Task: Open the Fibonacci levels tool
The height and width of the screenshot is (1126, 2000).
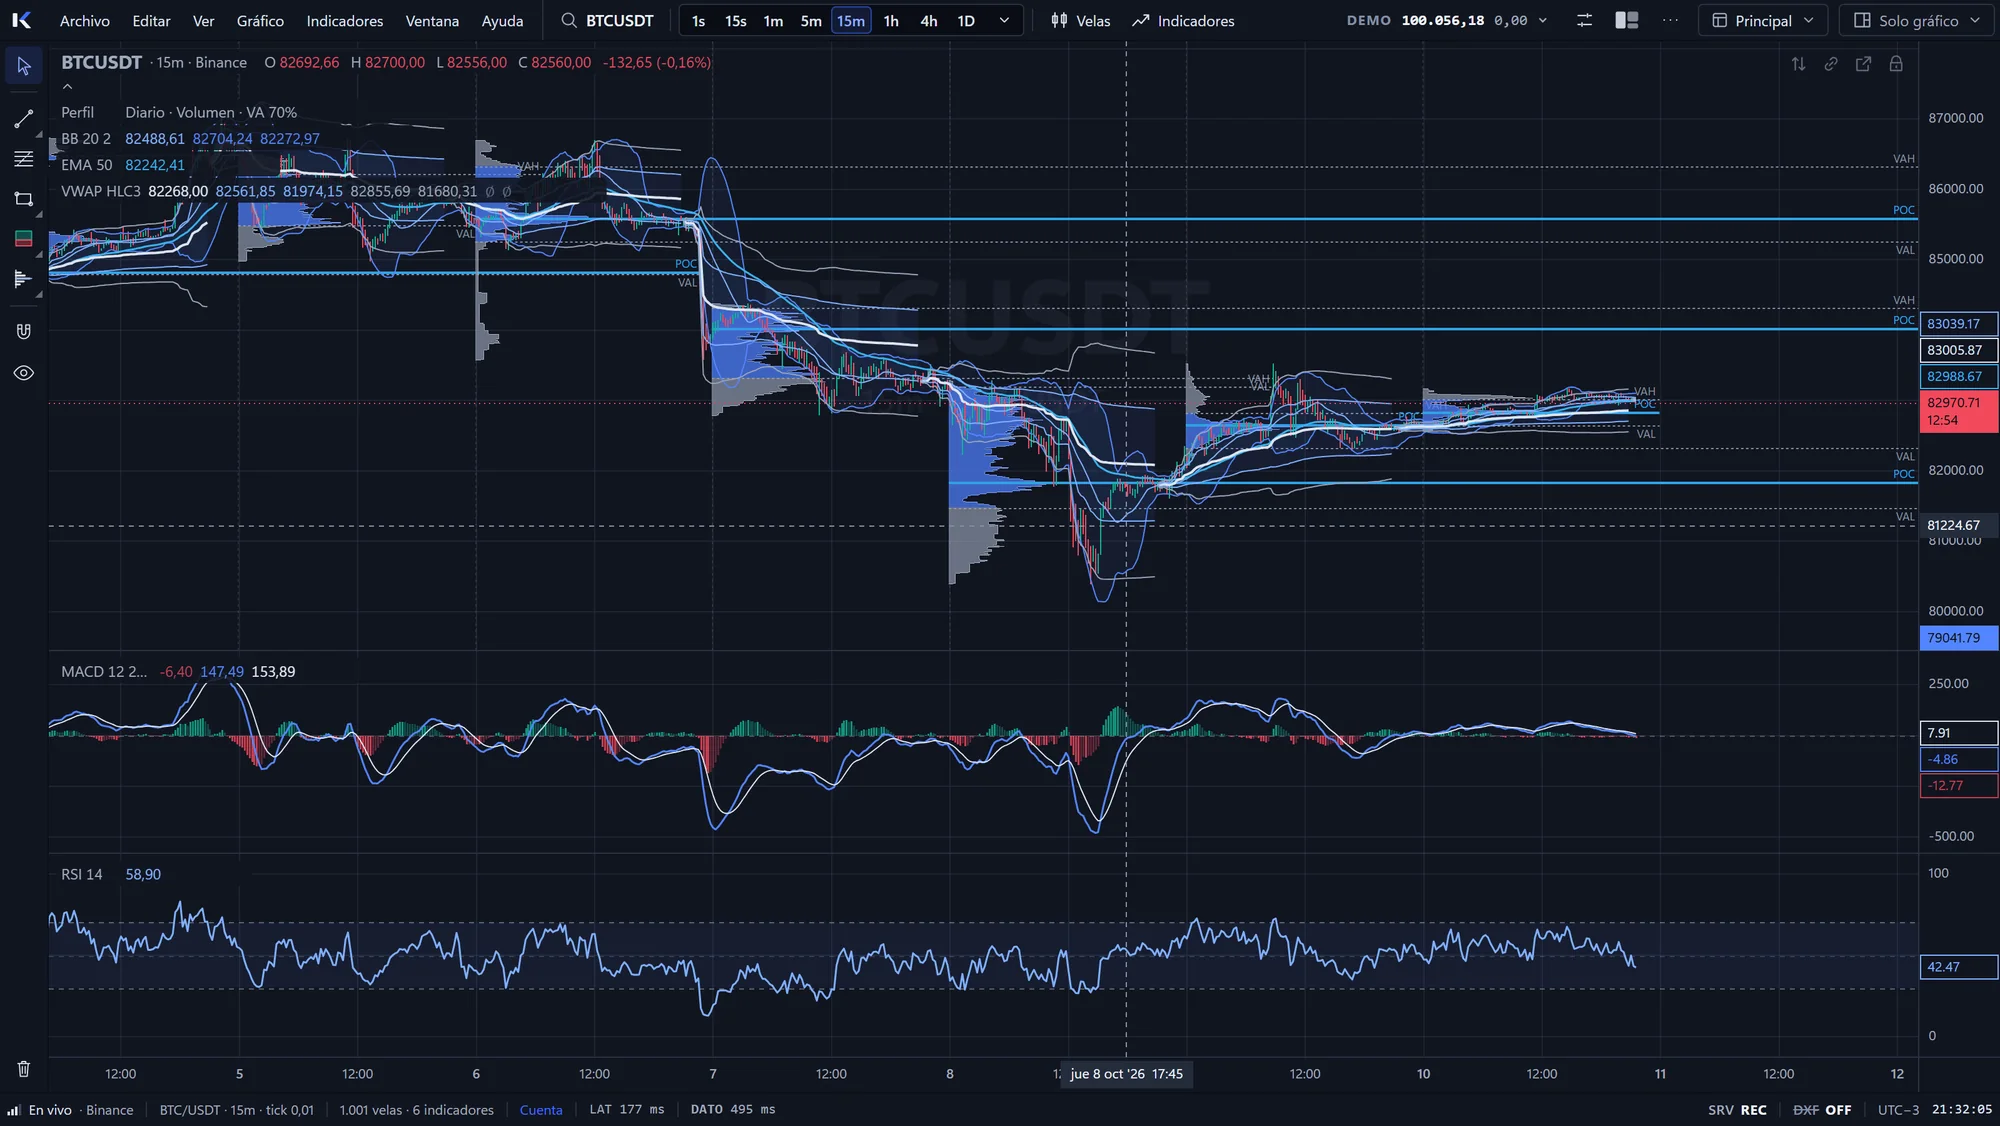Action: point(24,159)
